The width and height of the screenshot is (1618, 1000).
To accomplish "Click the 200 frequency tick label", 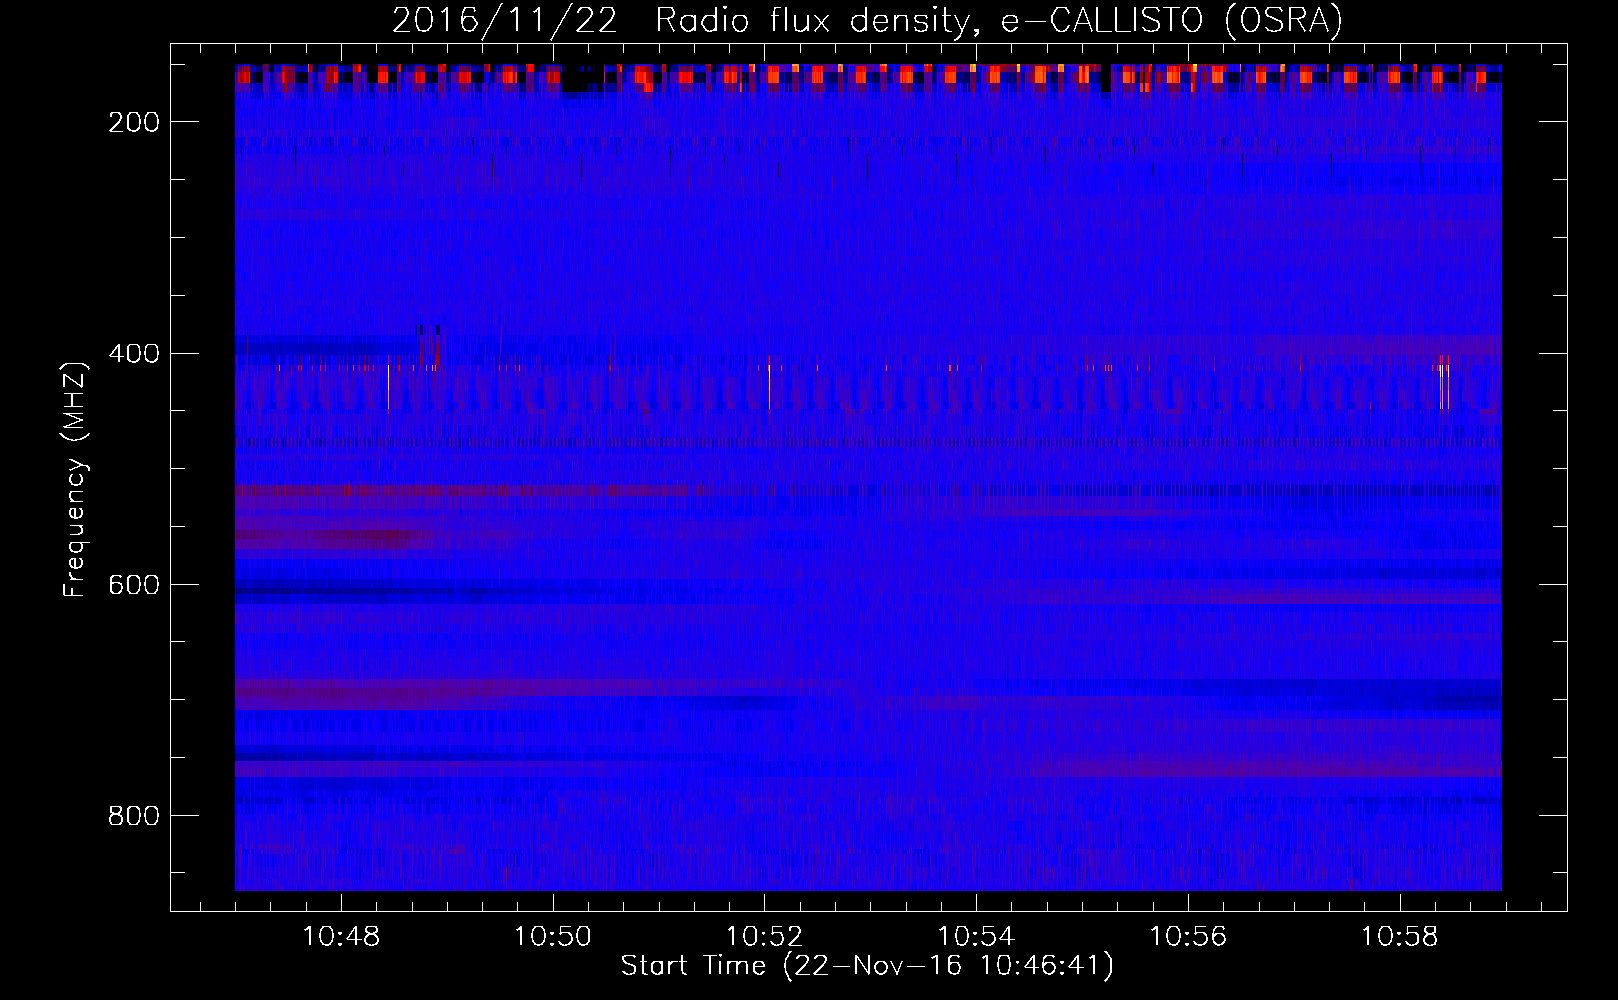I will point(134,122).
